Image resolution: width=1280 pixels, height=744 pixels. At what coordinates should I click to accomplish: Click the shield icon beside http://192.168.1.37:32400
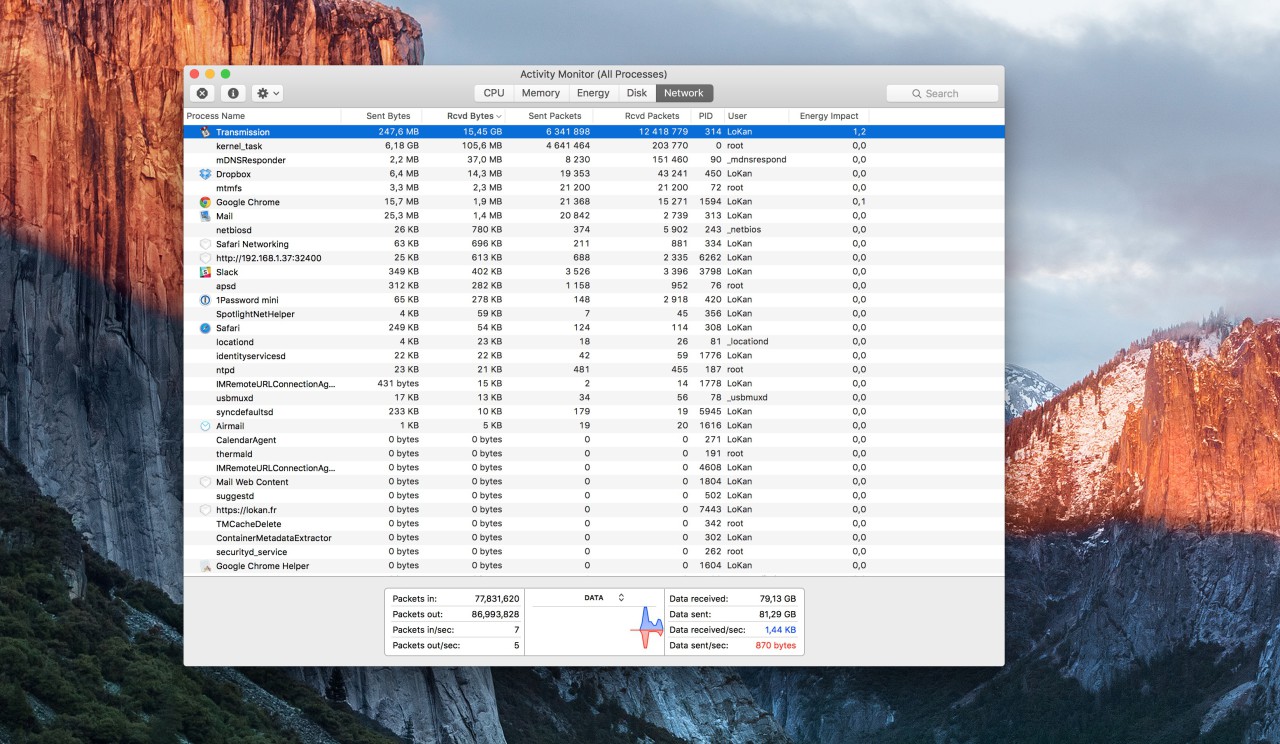(x=205, y=258)
